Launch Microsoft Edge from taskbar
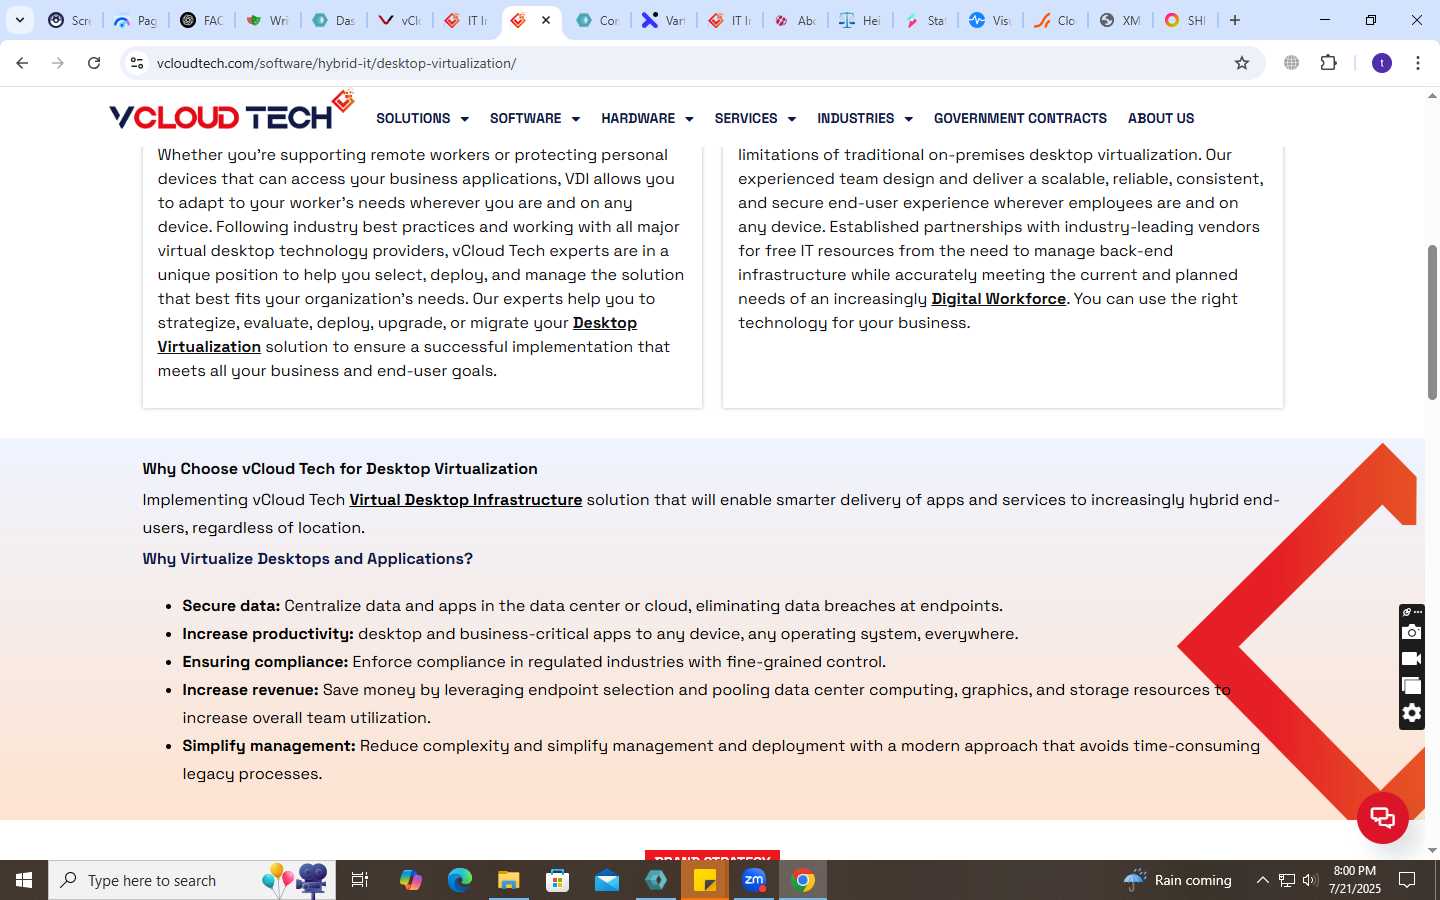This screenshot has width=1440, height=900. pos(459,880)
